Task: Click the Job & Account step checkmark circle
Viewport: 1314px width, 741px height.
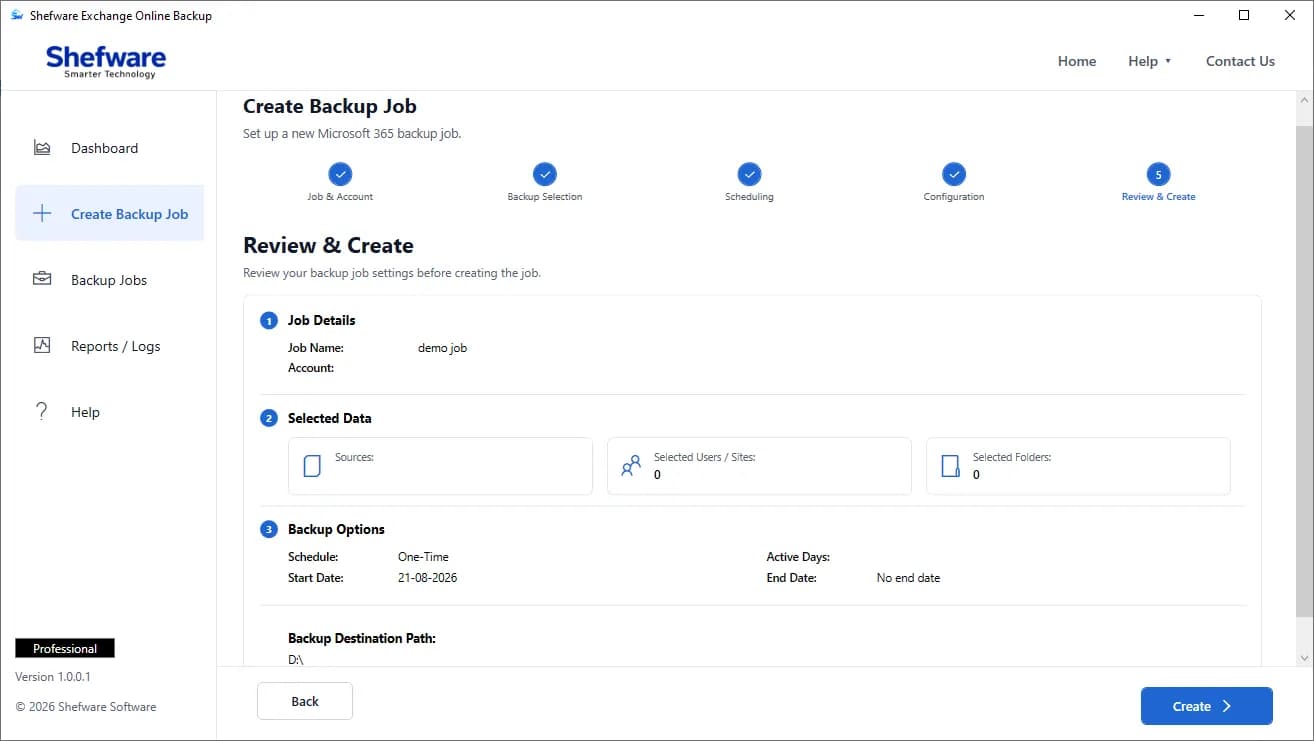Action: pos(340,174)
